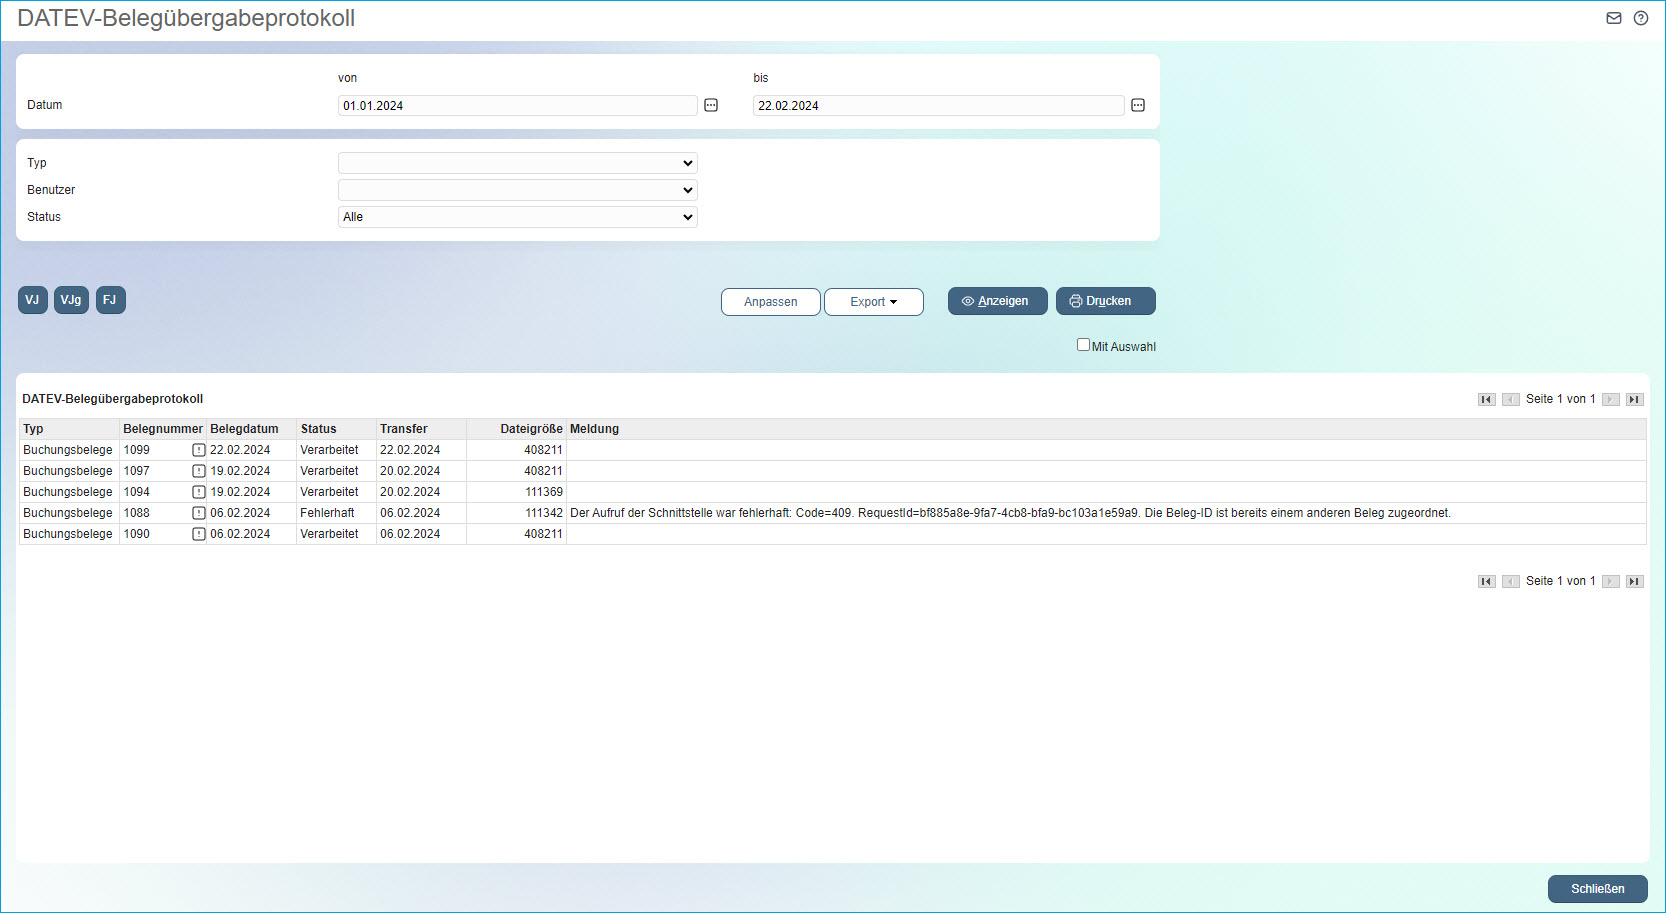
Task: Open the help question mark icon
Action: coord(1641,18)
